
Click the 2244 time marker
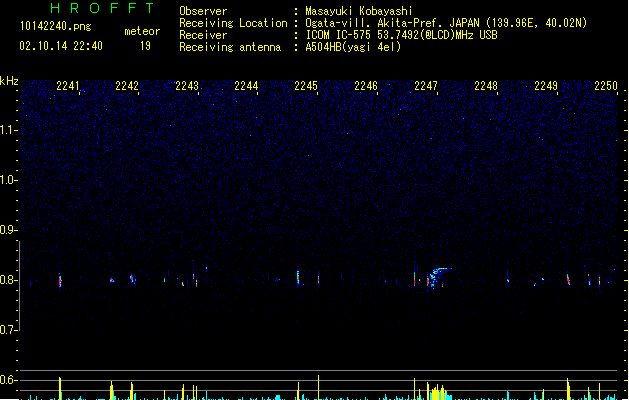pos(246,86)
